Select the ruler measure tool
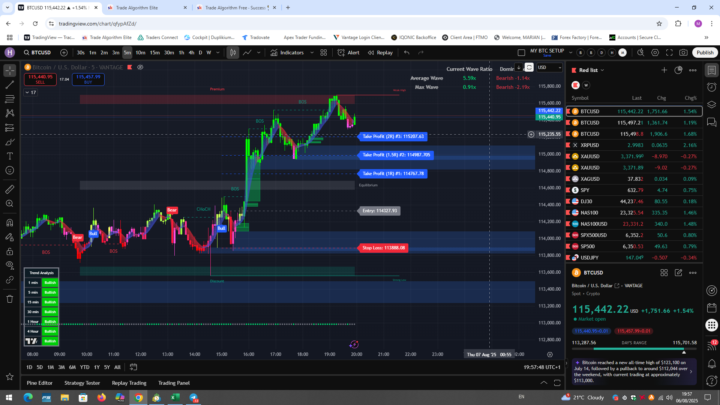Viewport: 720px width, 405px height. click(10, 189)
